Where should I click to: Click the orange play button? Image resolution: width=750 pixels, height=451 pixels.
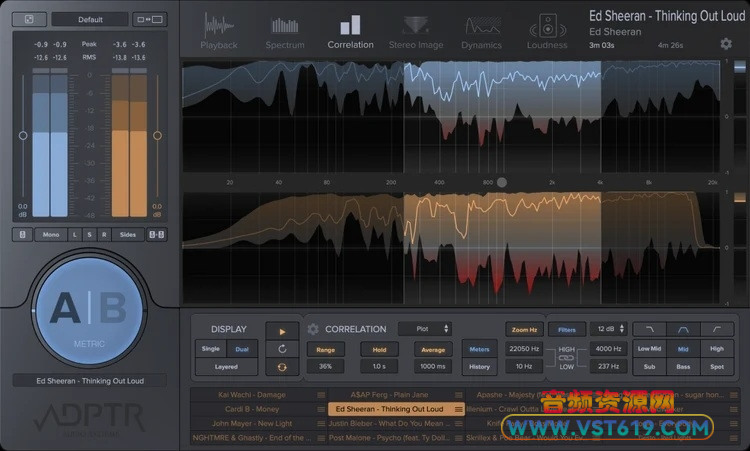click(282, 331)
